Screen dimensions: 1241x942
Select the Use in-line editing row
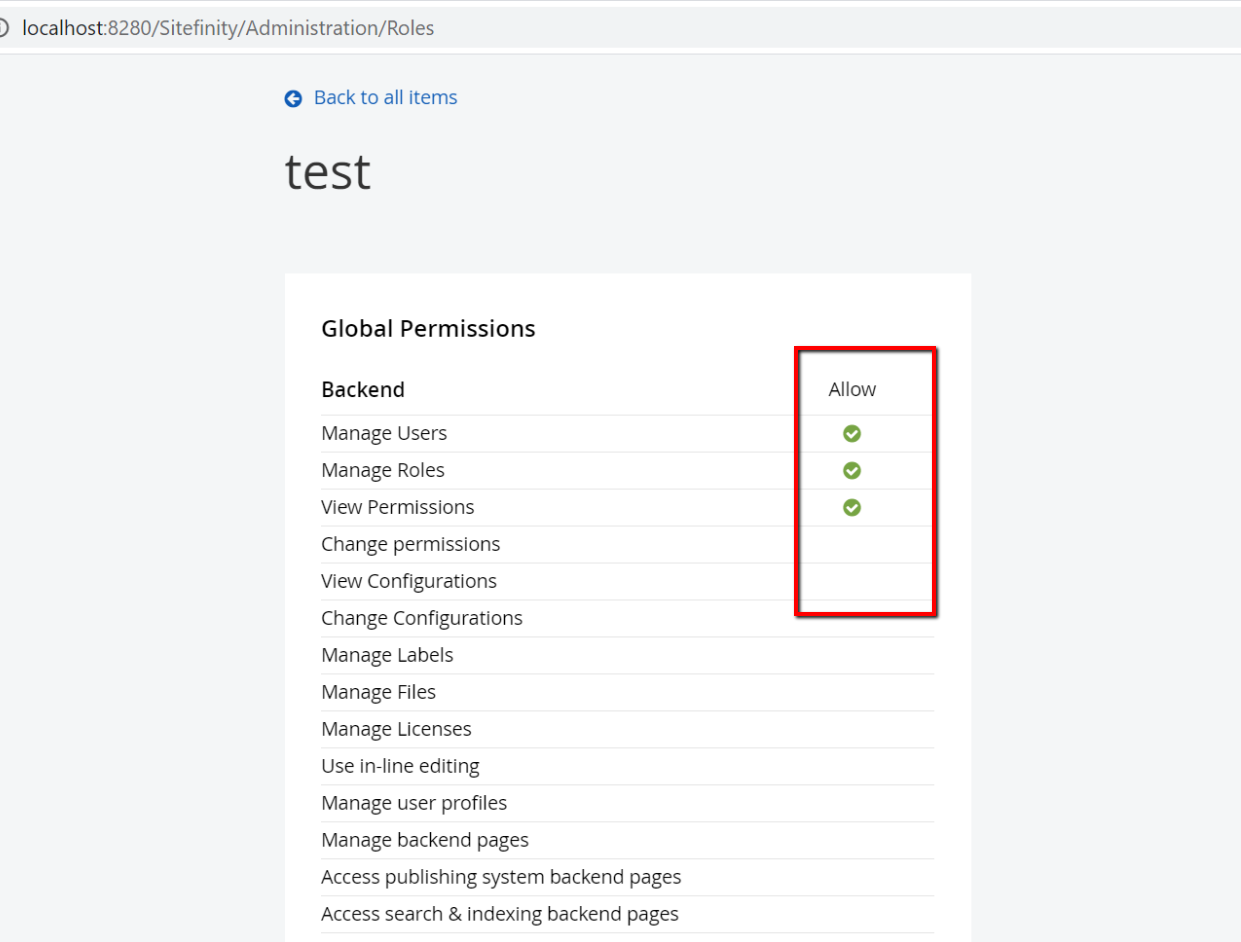coord(627,766)
